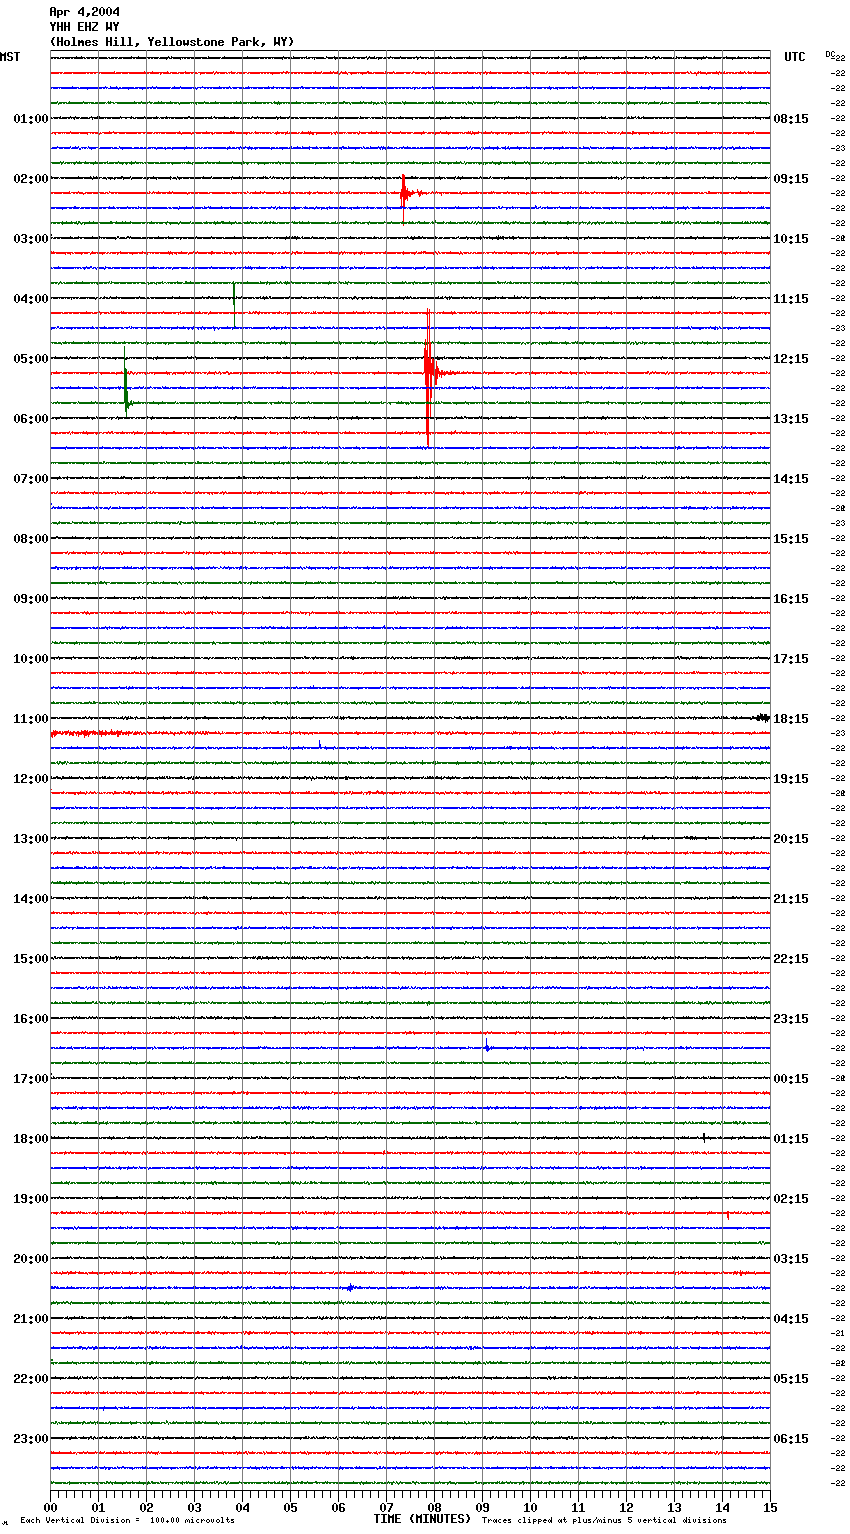Click the 12:15 UTC time label
This screenshot has height=1534, width=850.
[x=791, y=359]
